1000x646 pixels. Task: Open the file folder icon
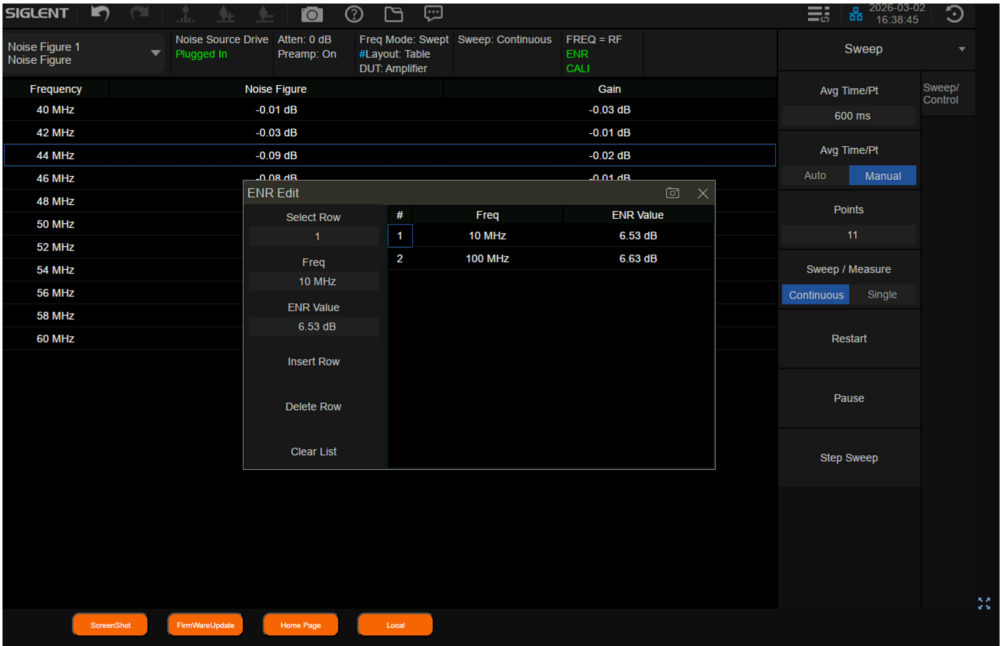pos(393,14)
